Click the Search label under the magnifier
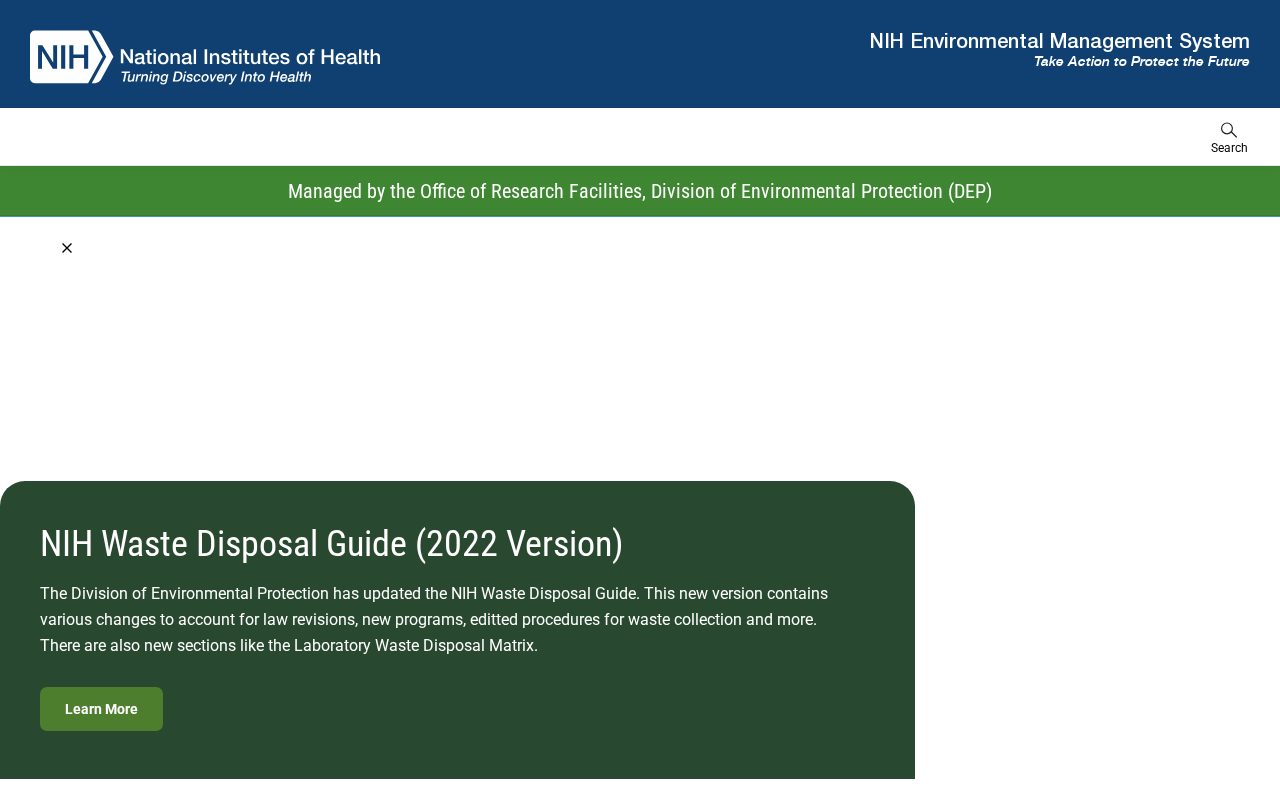Image resolution: width=1280 pixels, height=800 pixels. click(1229, 148)
